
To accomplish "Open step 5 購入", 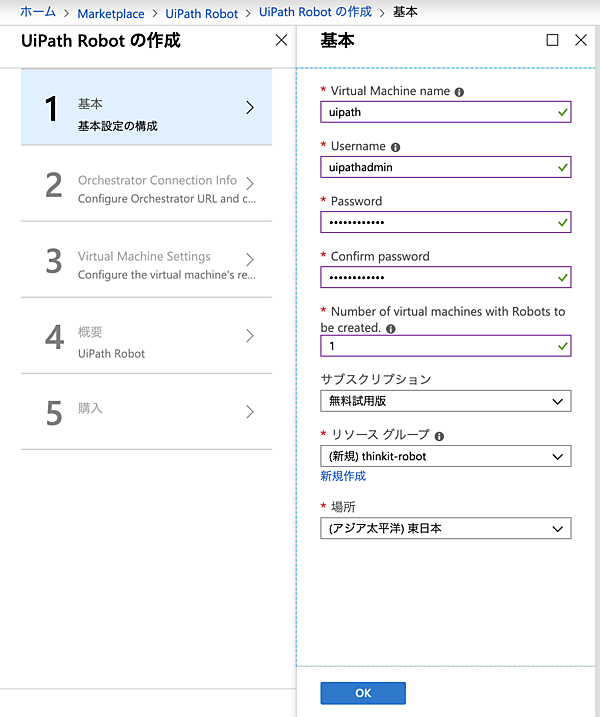I will coord(146,412).
